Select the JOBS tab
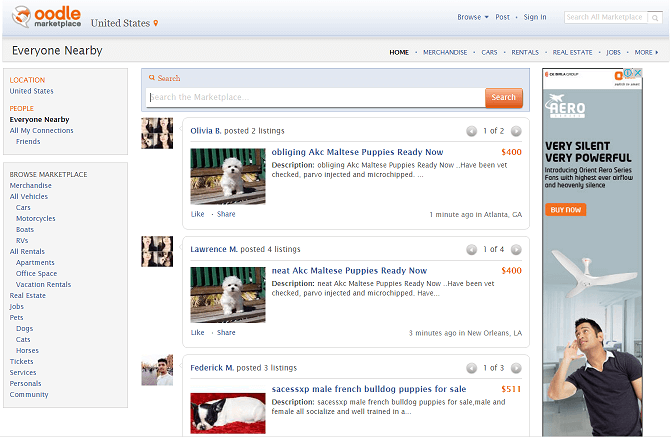The width and height of the screenshot is (671, 437). pyautogui.click(x=613, y=52)
